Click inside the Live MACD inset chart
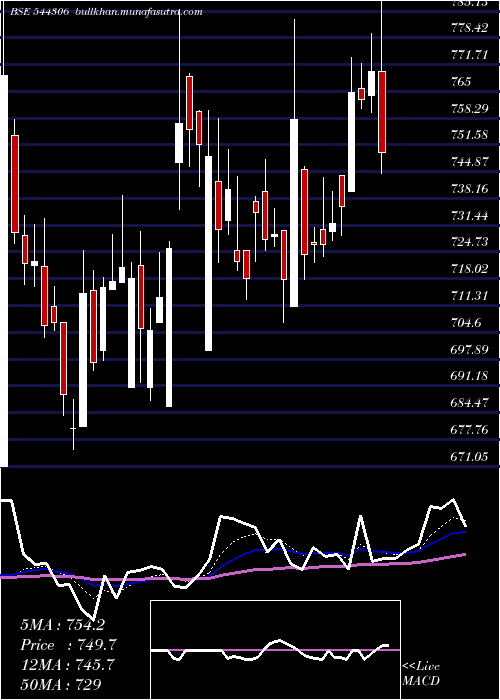 pyautogui.click(x=275, y=650)
